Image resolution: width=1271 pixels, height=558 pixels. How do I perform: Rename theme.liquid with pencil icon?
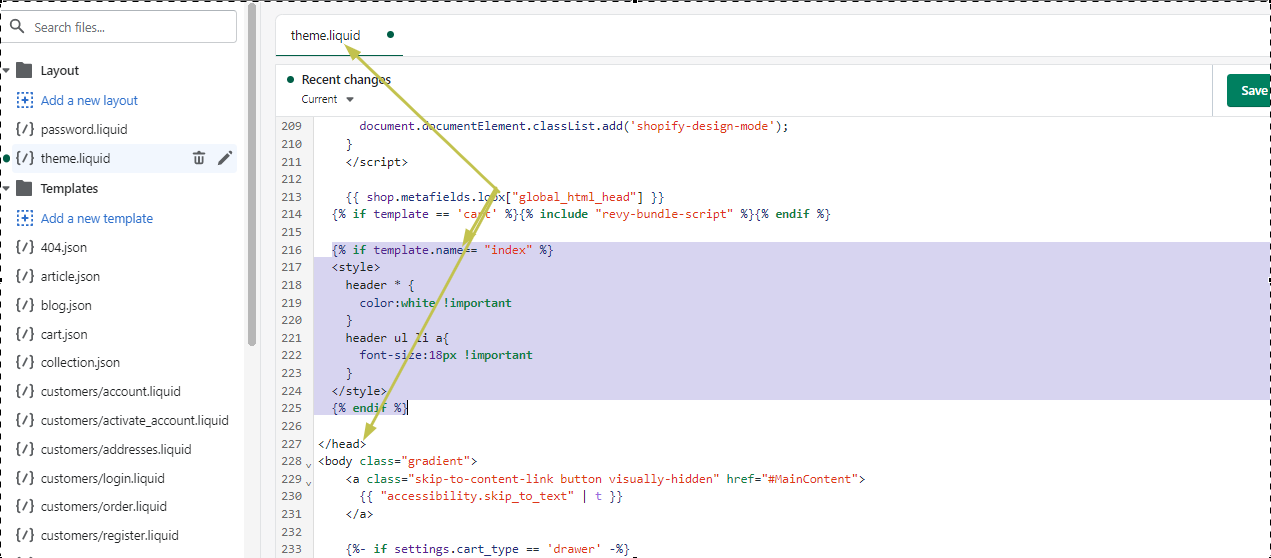tap(225, 158)
